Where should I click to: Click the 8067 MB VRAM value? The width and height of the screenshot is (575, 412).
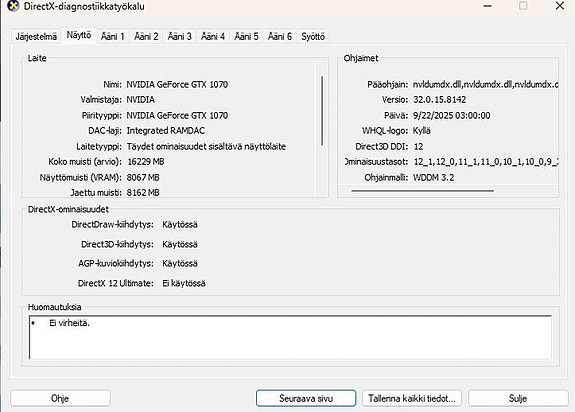click(143, 178)
